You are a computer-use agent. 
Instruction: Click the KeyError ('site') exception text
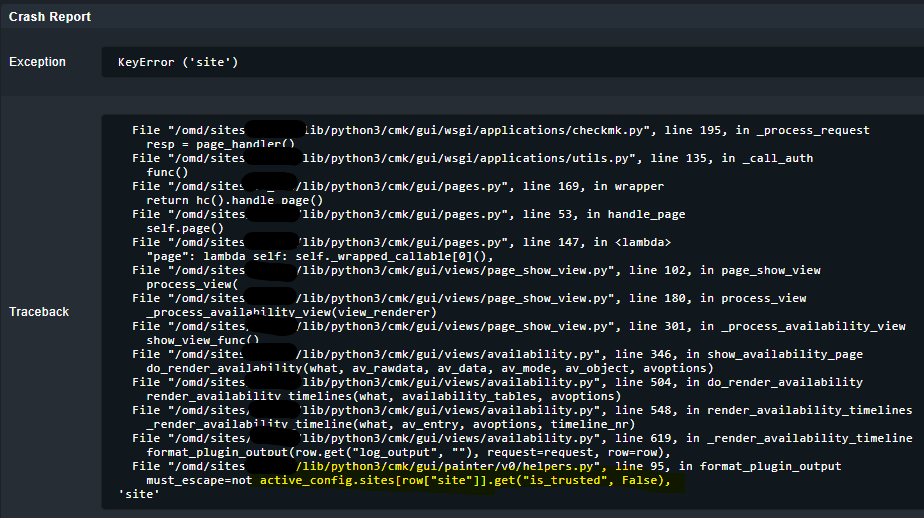(x=178, y=63)
